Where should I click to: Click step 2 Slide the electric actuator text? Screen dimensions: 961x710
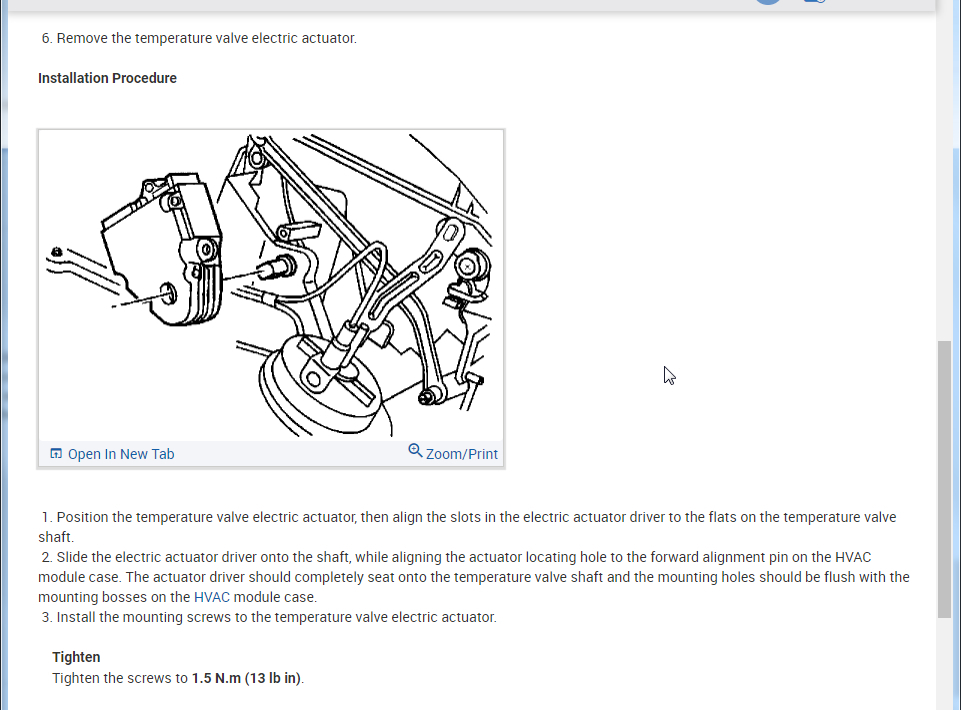474,577
